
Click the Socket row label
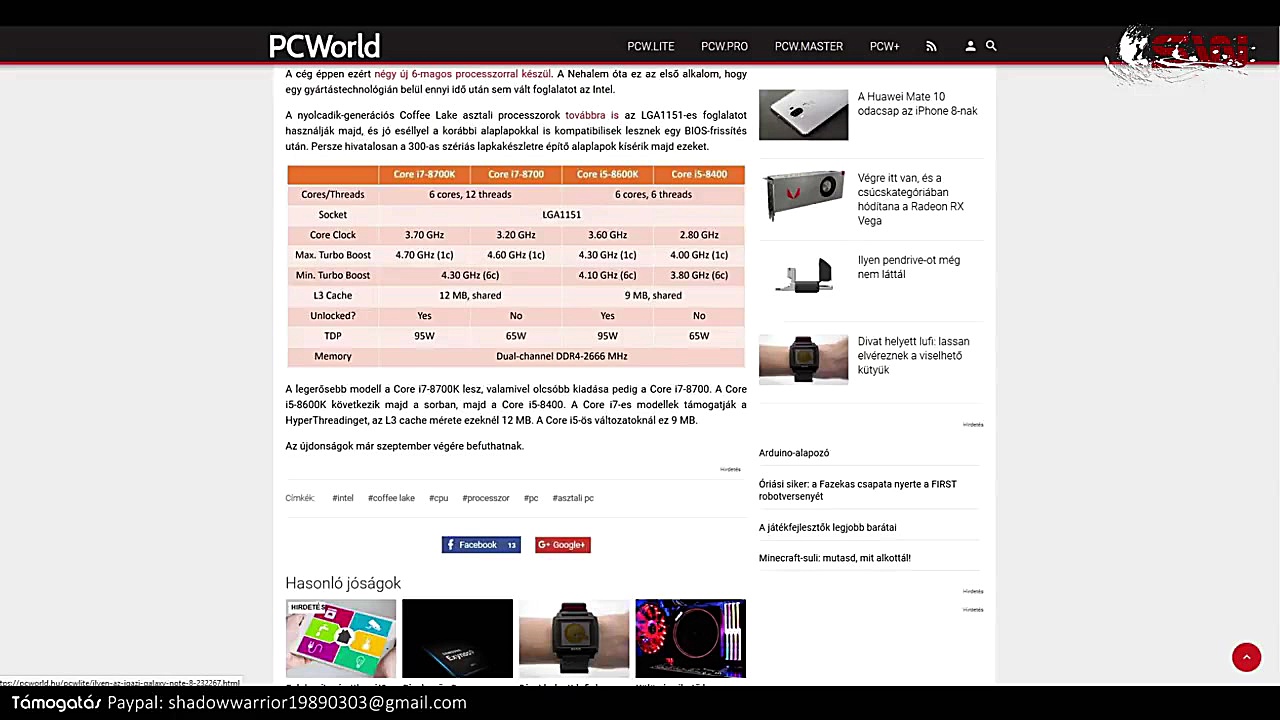coord(333,215)
